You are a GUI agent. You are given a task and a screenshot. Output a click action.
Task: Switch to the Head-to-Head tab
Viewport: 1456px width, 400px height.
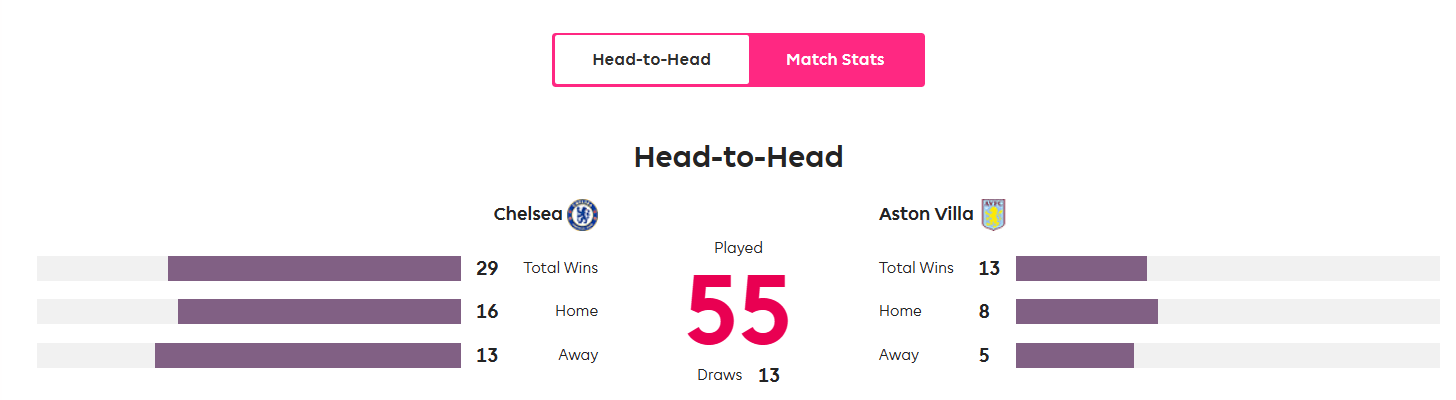pos(651,60)
